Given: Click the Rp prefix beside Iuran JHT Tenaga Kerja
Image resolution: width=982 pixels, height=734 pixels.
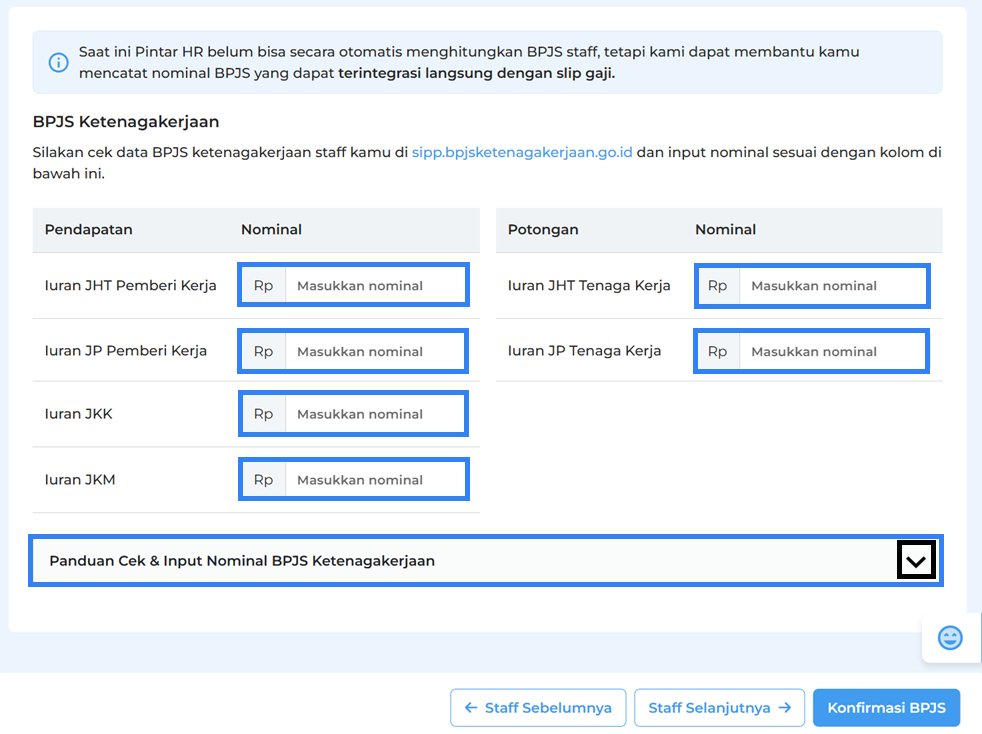Looking at the screenshot, I should 717,286.
